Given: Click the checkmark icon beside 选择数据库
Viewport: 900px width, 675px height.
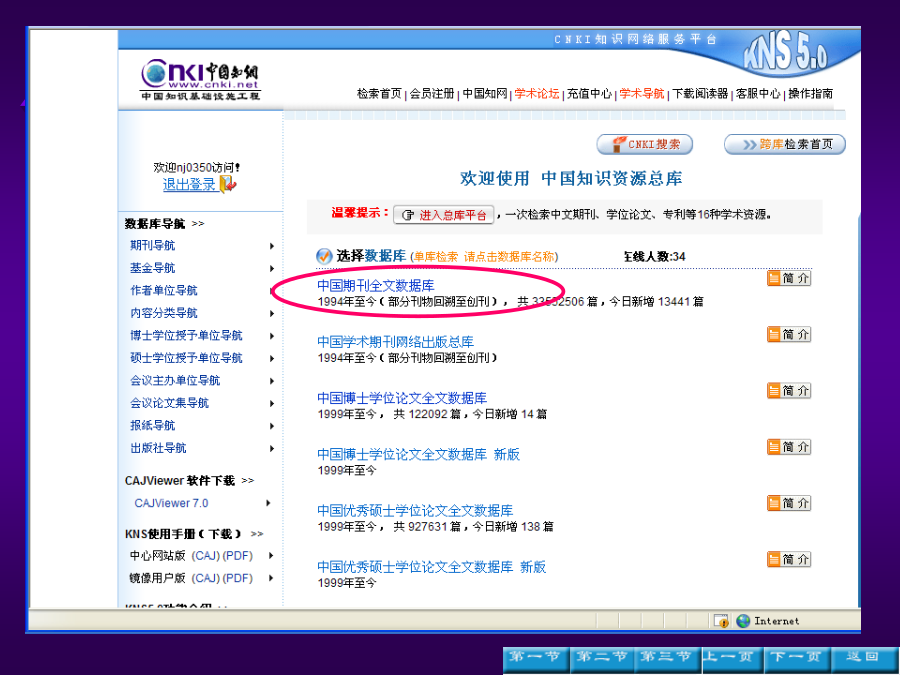Looking at the screenshot, I should (324, 256).
